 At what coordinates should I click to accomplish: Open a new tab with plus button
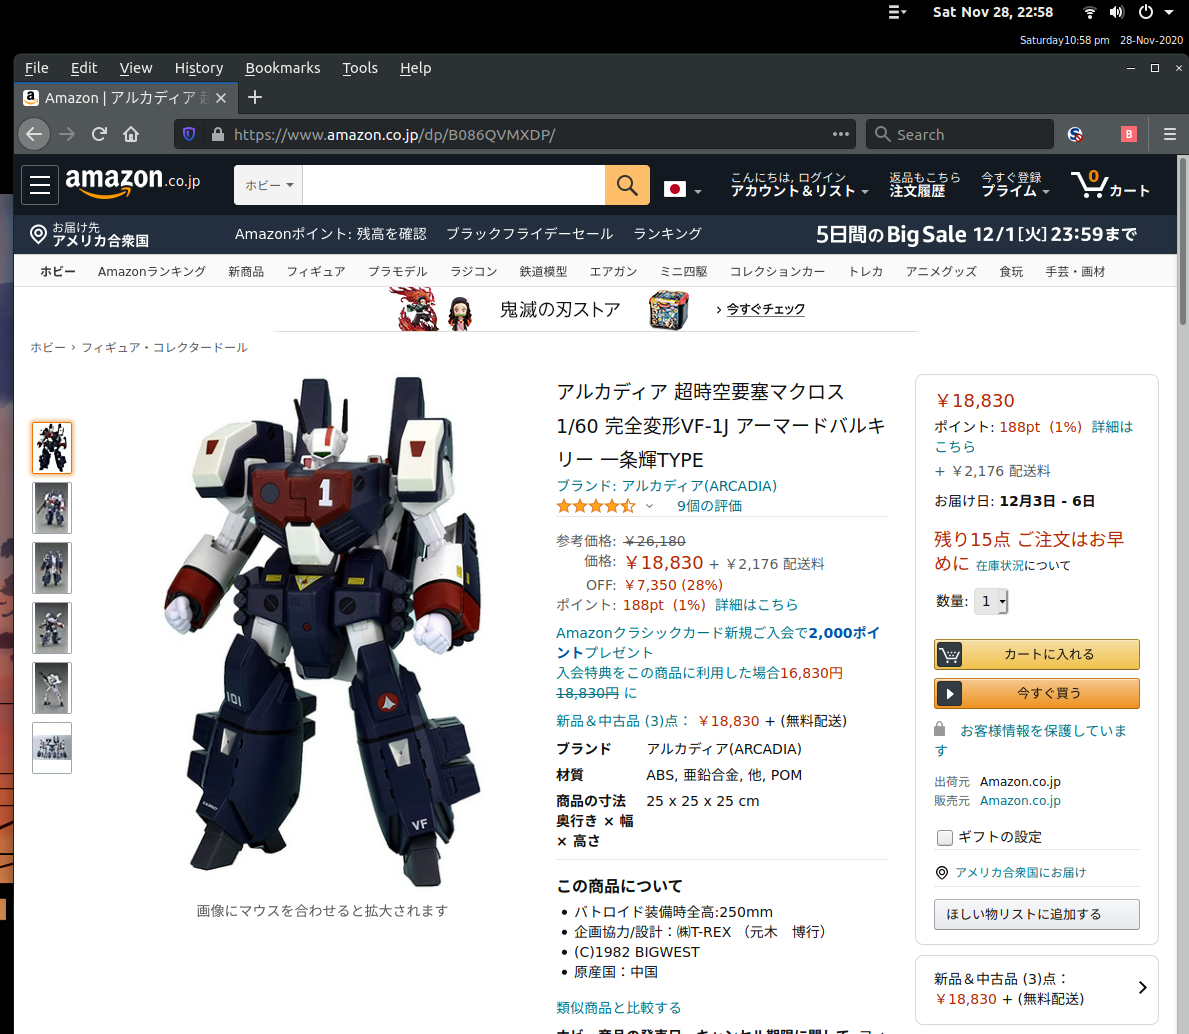coord(255,97)
